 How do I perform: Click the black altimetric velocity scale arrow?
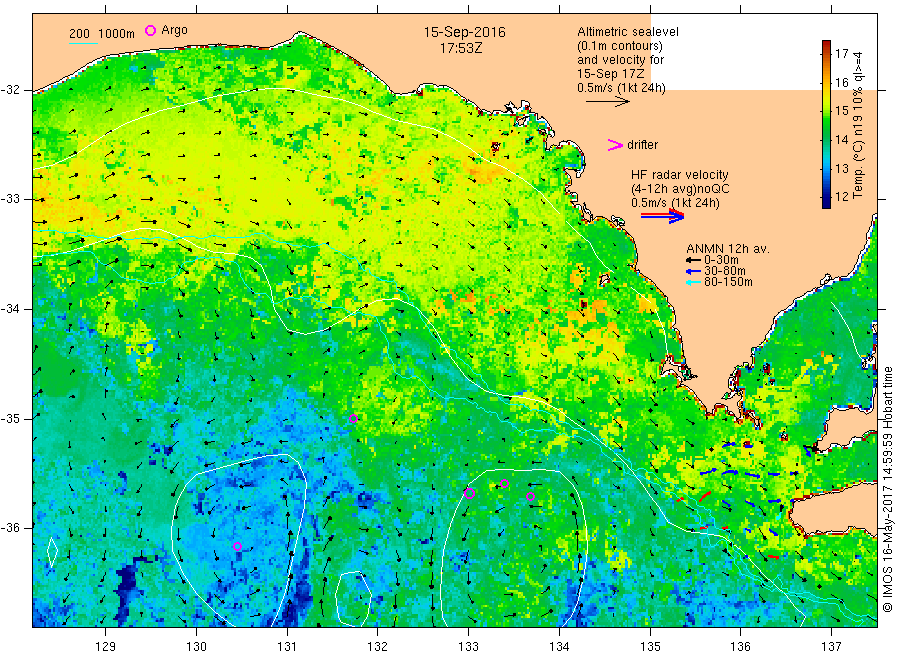[x=608, y=102]
